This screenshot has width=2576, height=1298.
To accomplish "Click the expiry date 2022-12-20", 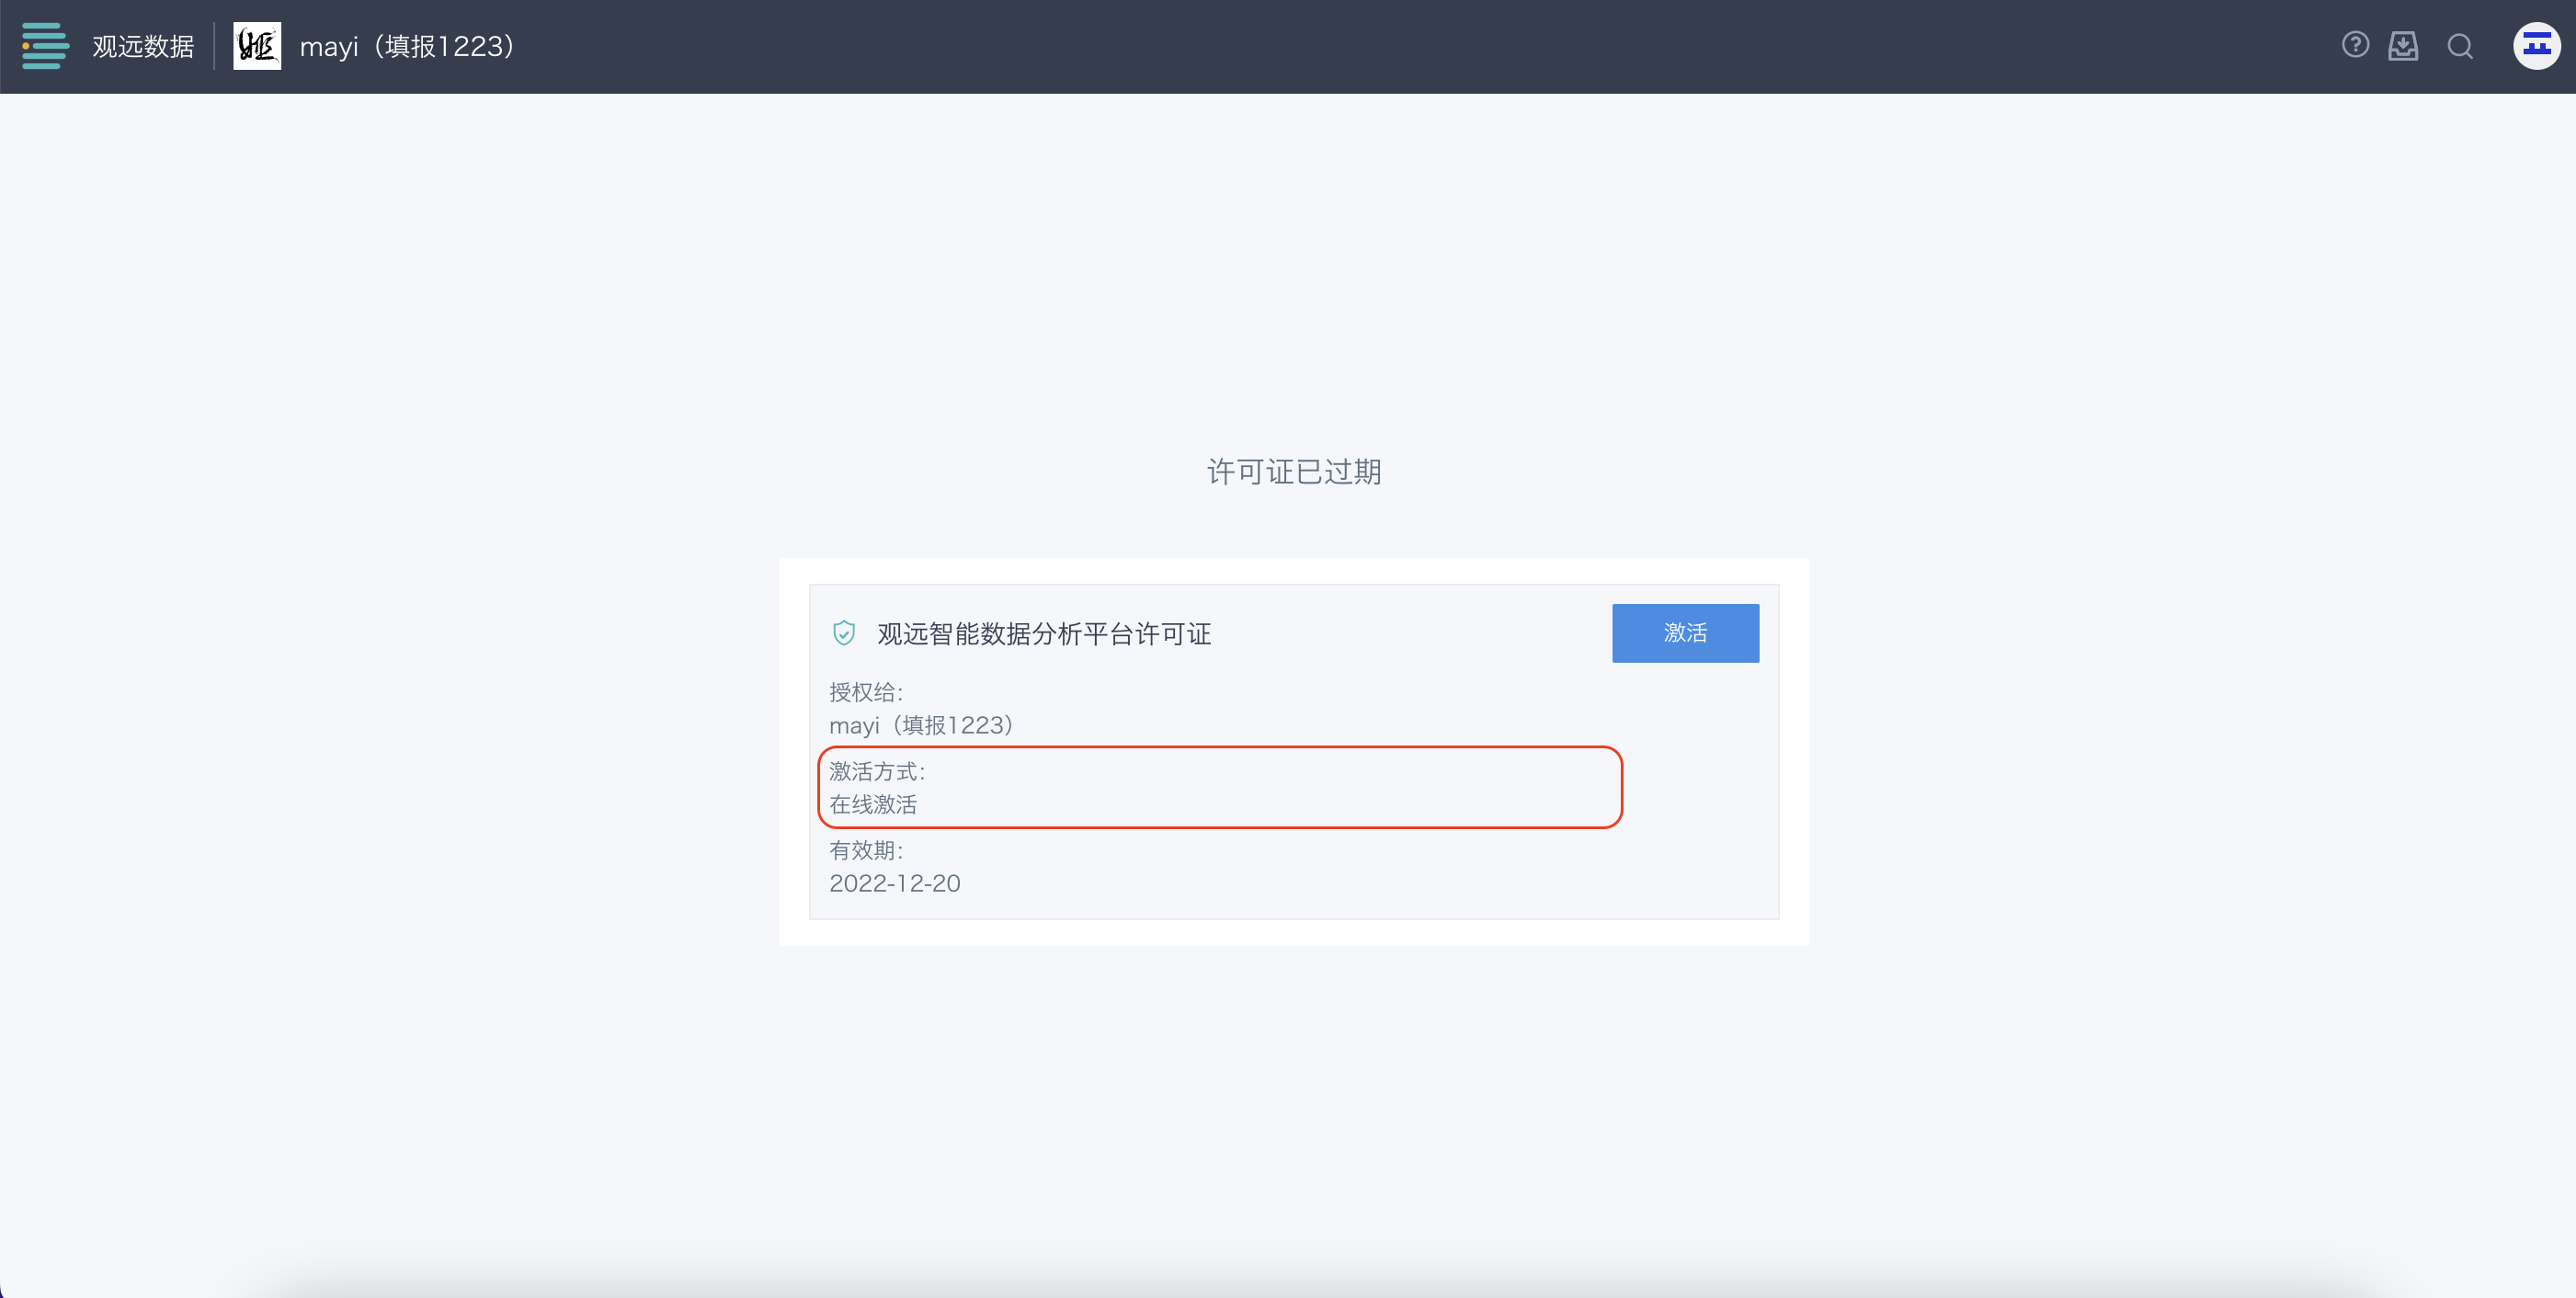I will (x=895, y=883).
